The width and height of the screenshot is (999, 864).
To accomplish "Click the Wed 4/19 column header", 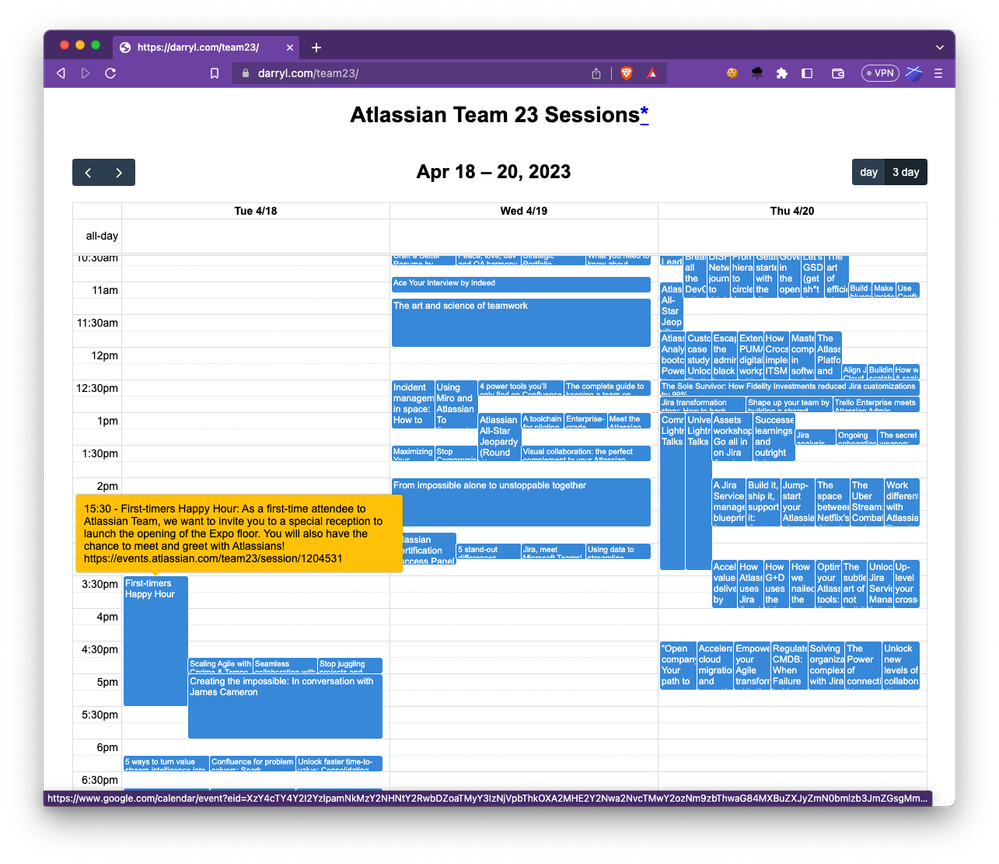I will (x=524, y=211).
